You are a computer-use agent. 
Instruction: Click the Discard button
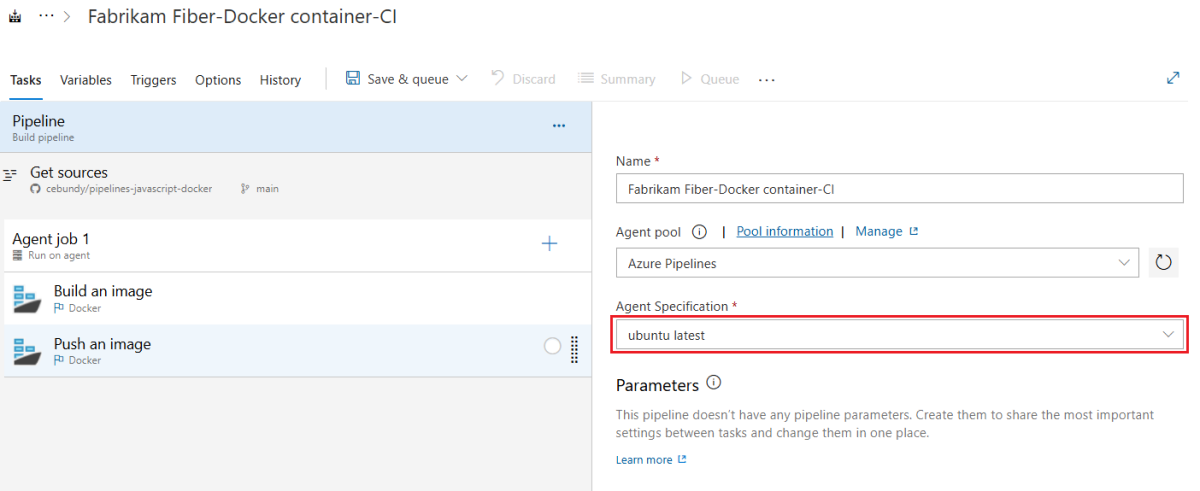523,79
